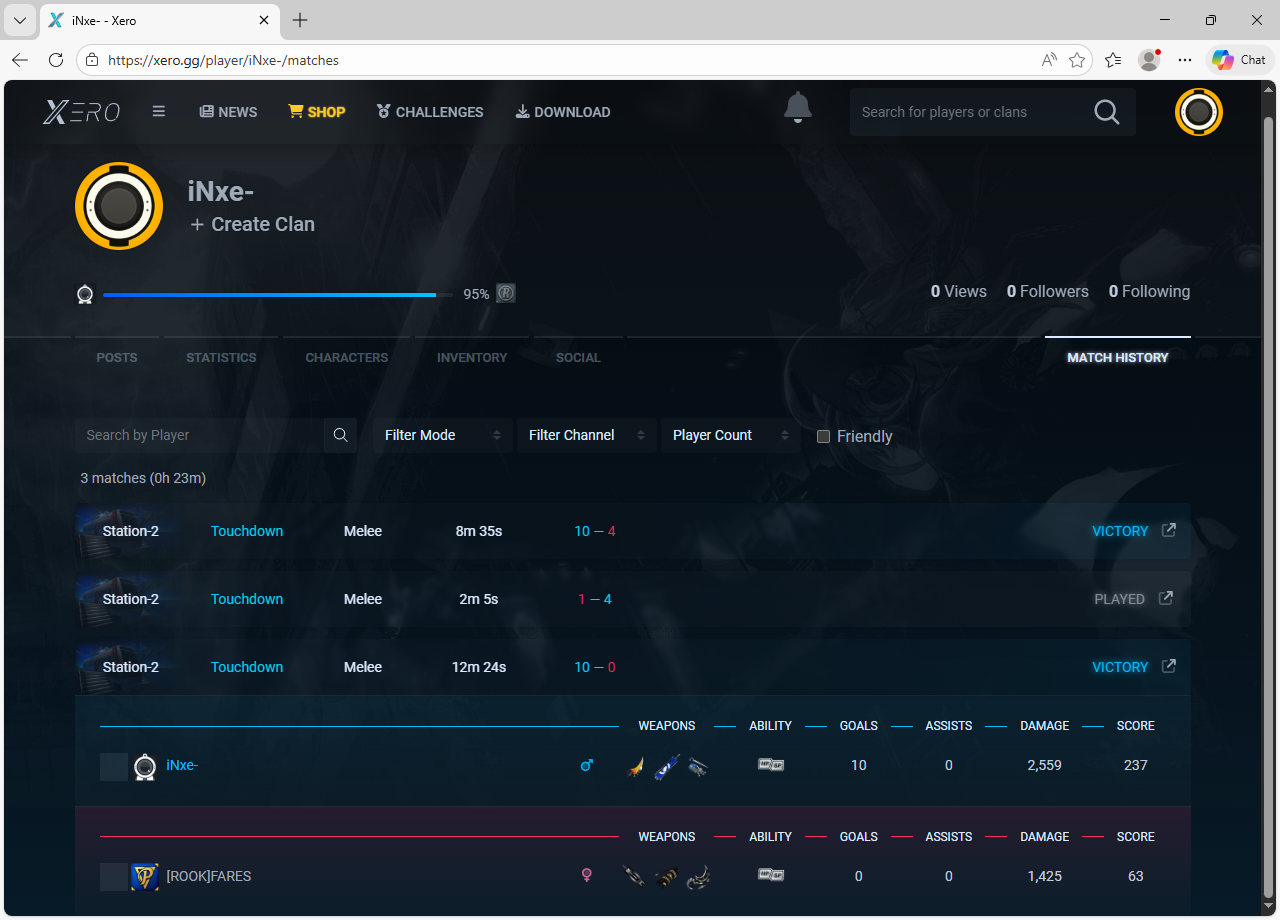1280x920 pixels.
Task: Click the Xero logo
Action: pyautogui.click(x=82, y=112)
